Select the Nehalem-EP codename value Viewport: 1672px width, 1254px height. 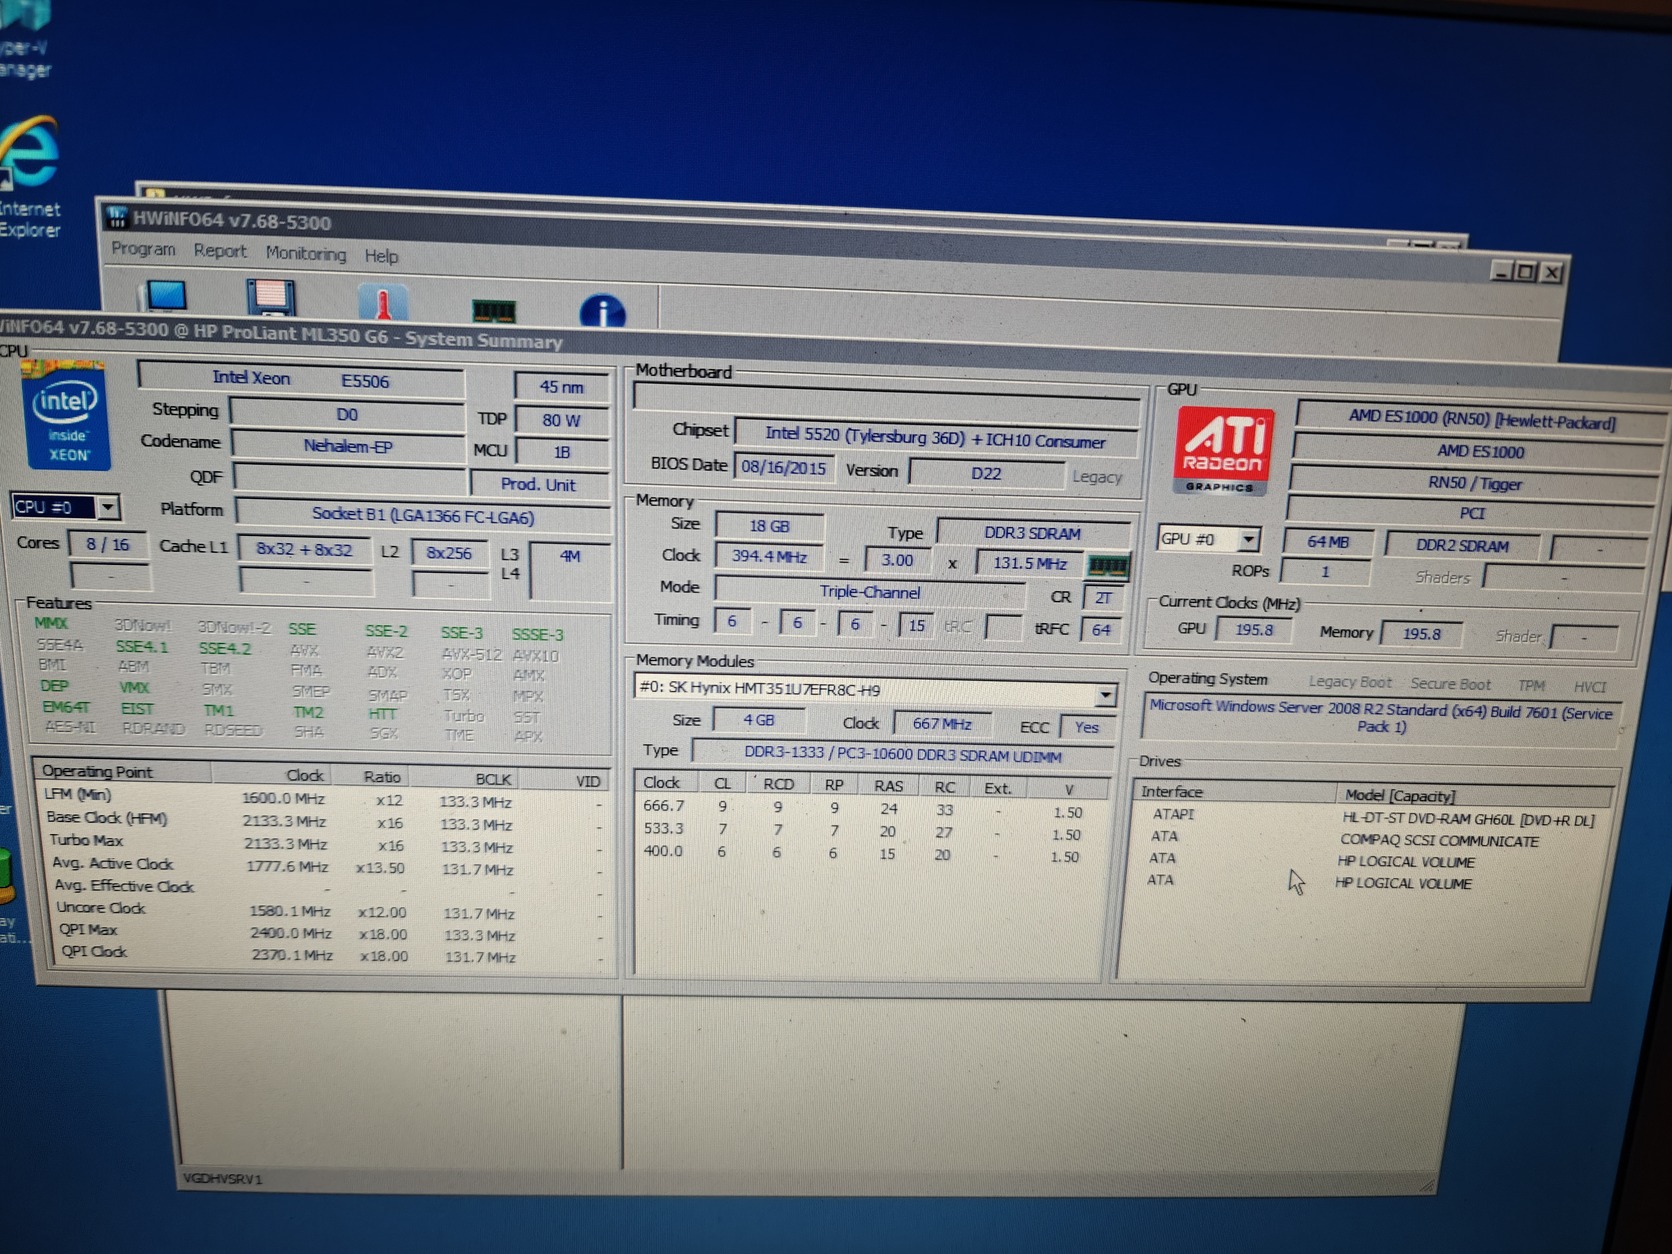pyautogui.click(x=347, y=446)
